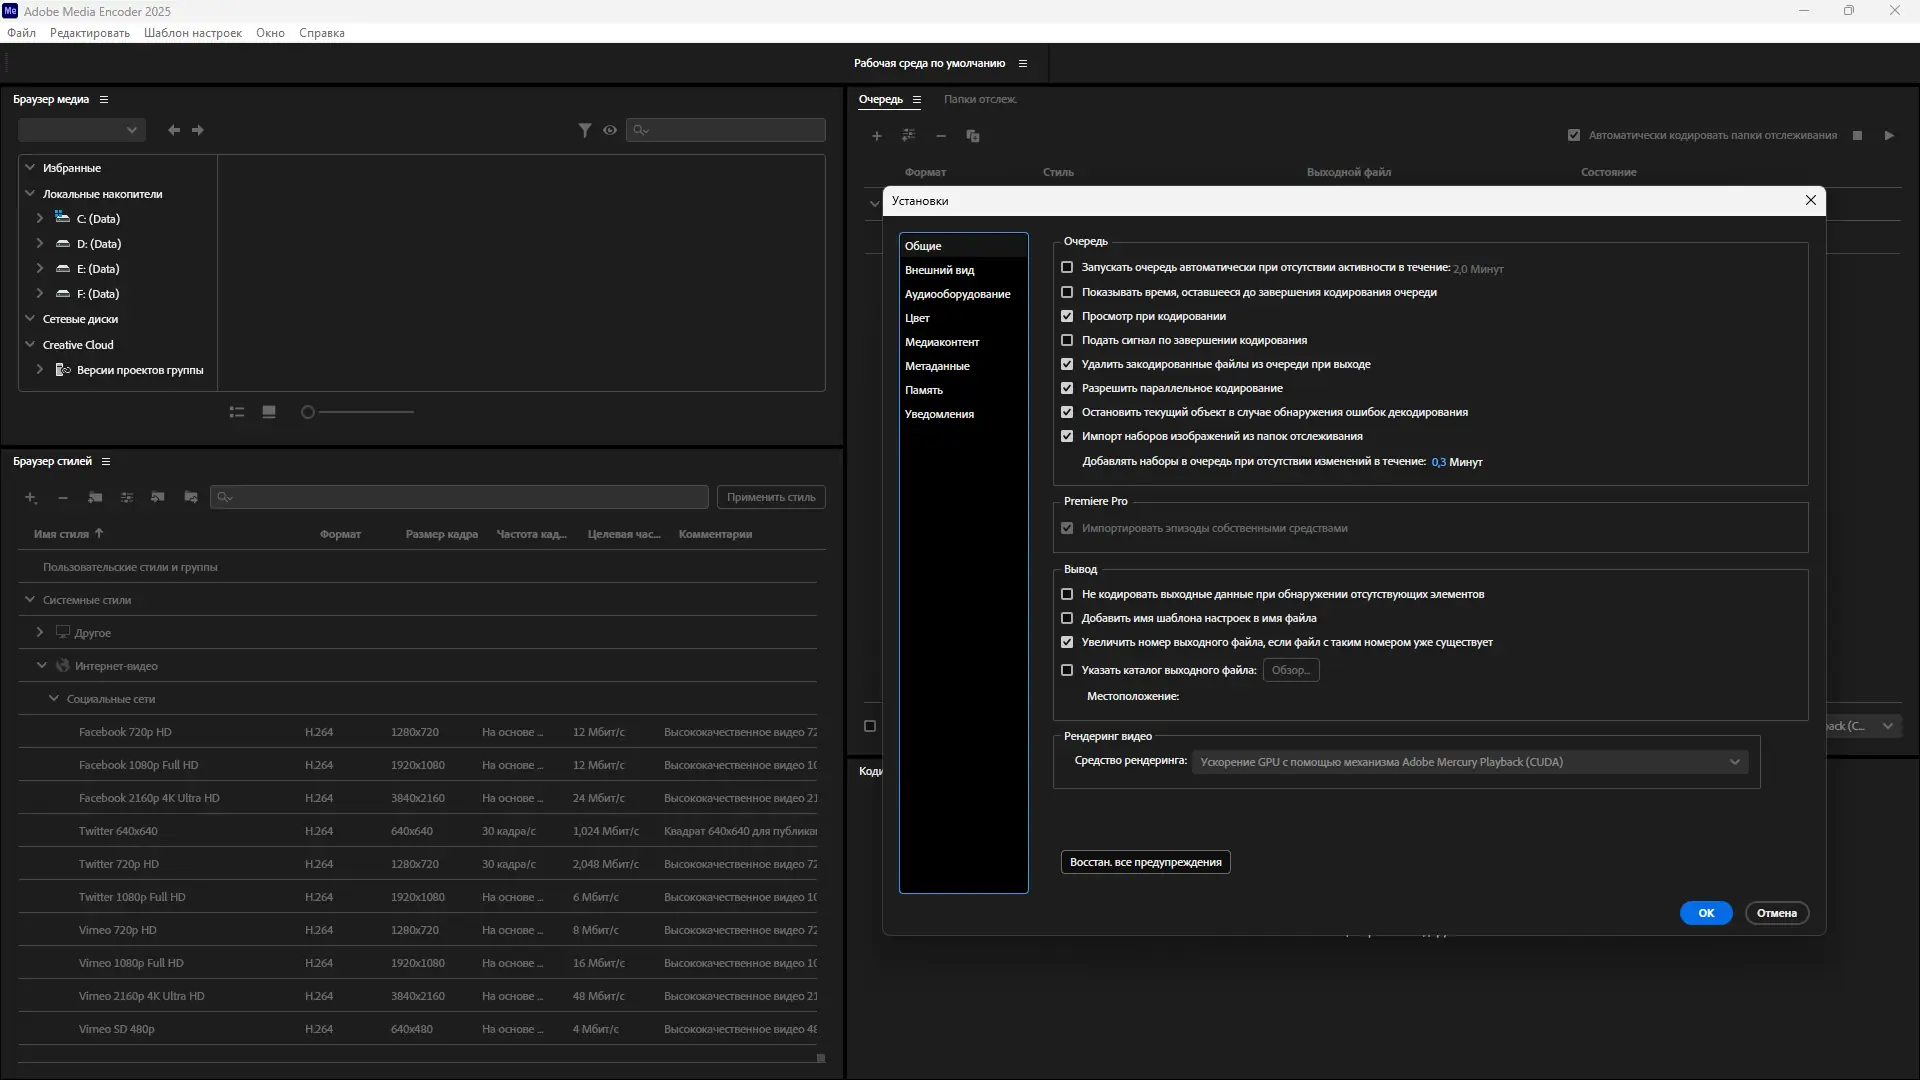This screenshot has width=1920, height=1080.
Task: Expand the 'Другое' preset group
Action: click(40, 632)
